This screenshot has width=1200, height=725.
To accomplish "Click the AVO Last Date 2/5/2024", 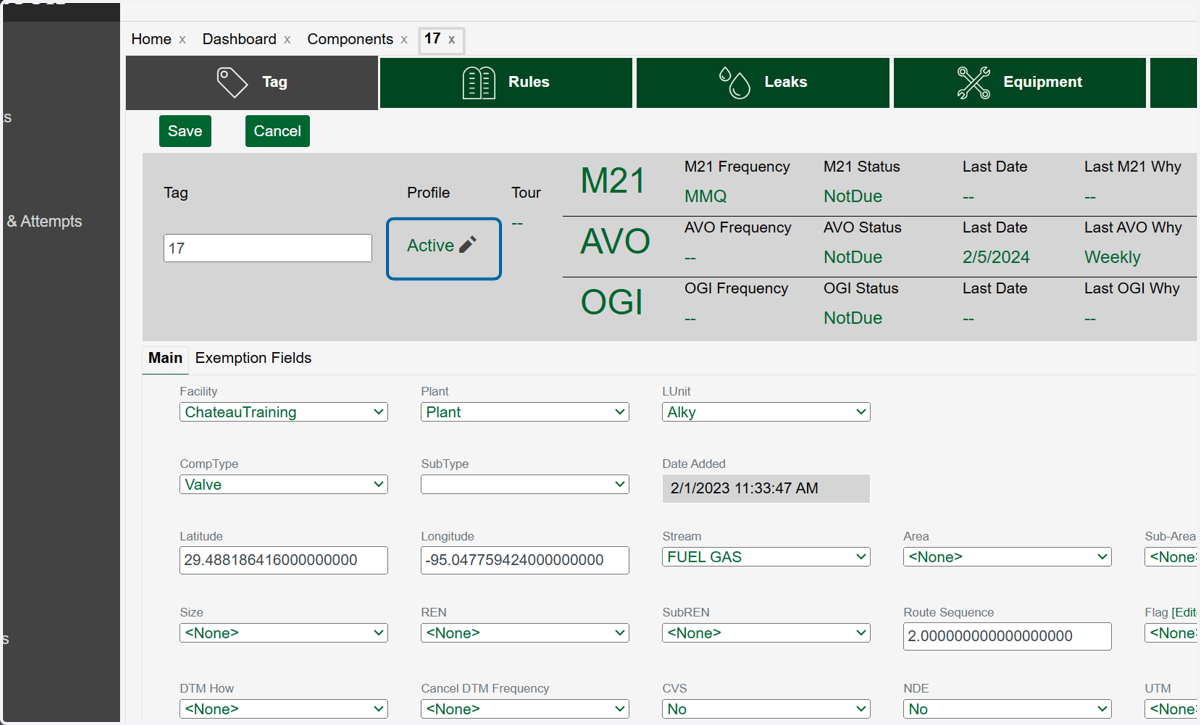I will coord(996,257).
